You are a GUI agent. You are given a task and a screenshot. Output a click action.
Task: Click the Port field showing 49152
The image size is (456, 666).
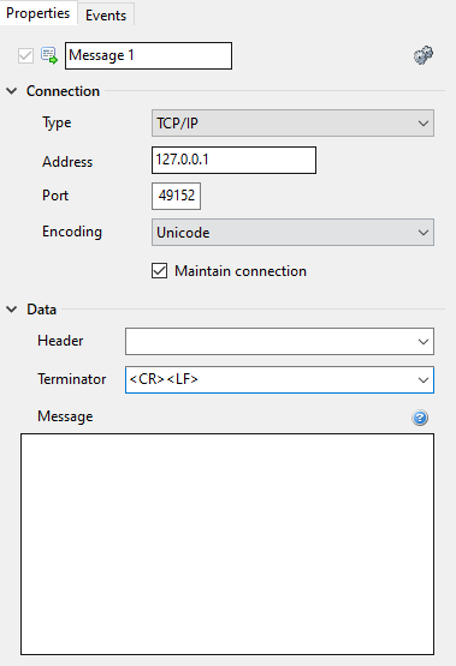point(176,196)
